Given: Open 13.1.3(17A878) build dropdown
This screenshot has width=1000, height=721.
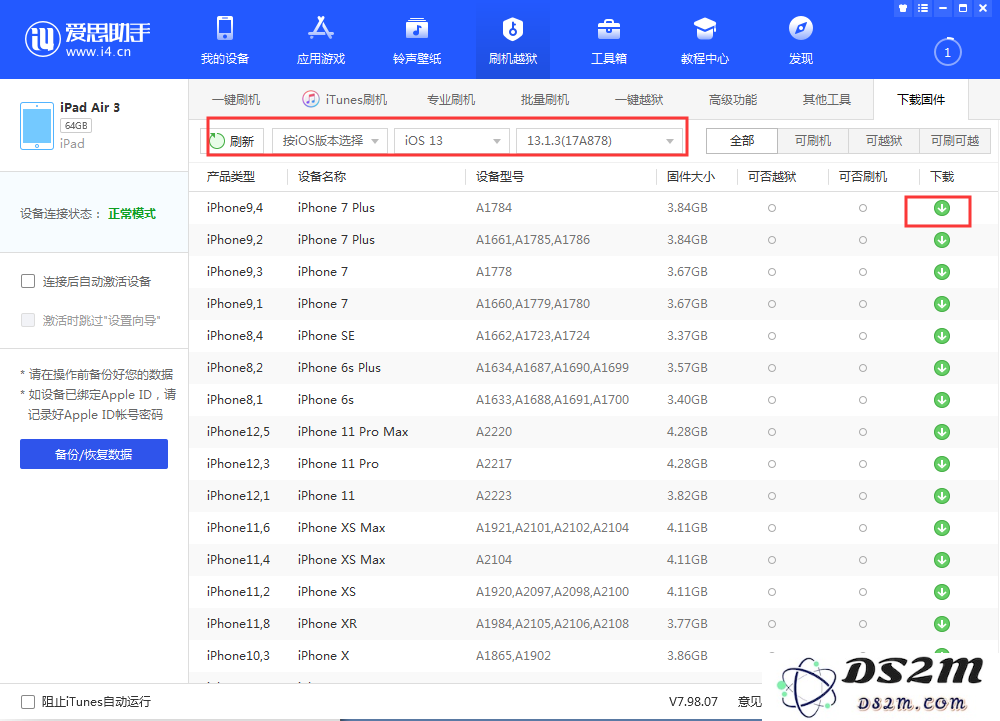Looking at the screenshot, I should 599,141.
